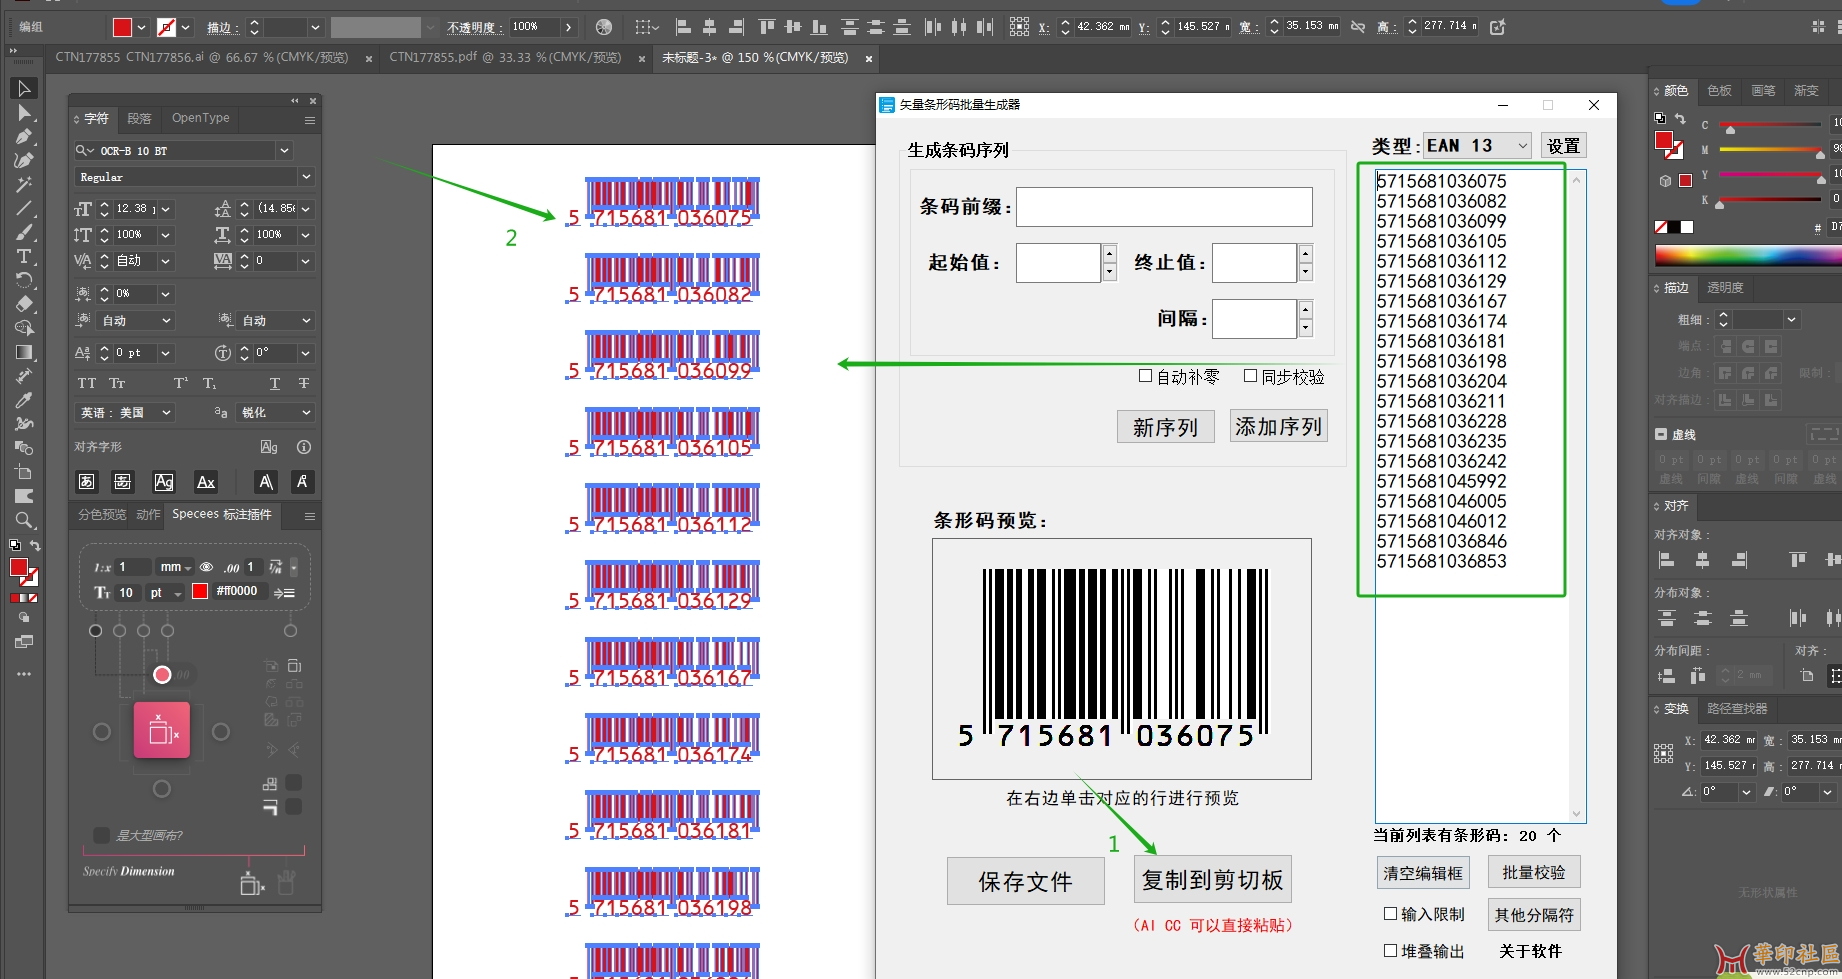Open the 类型 EAN 13 dropdown
The image size is (1842, 979).
pyautogui.click(x=1477, y=146)
